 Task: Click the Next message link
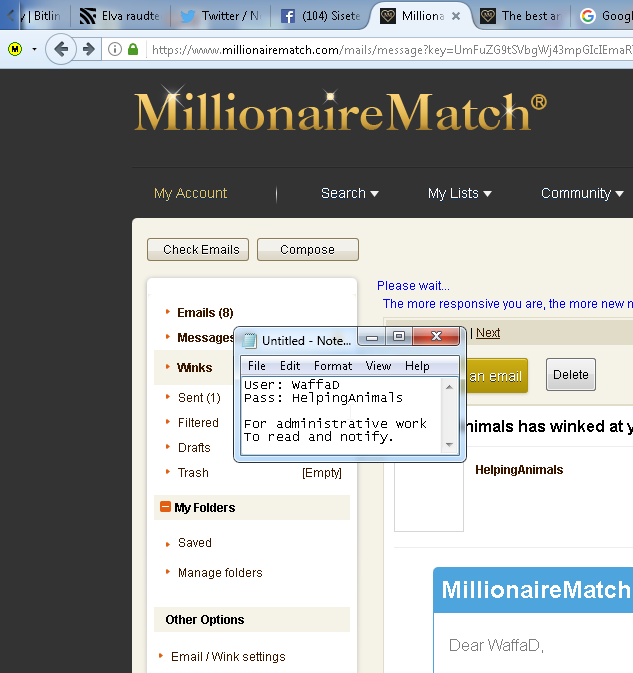(488, 333)
